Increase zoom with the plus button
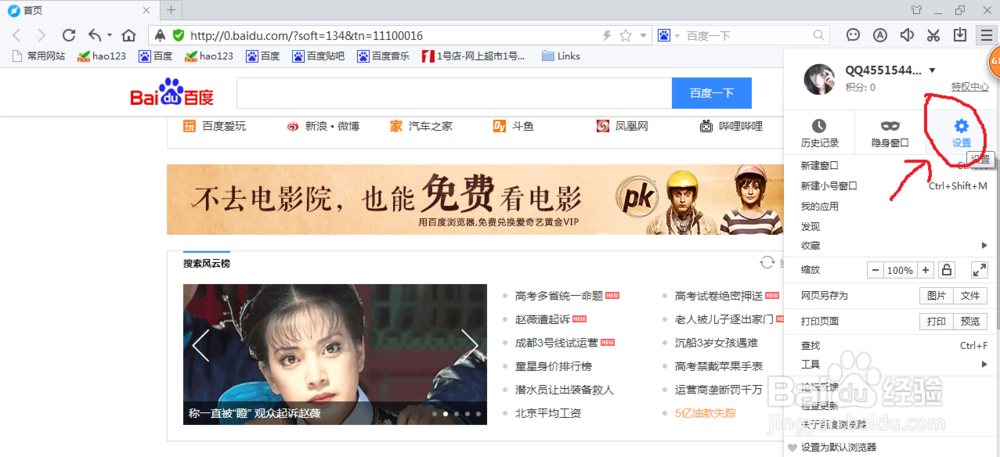 [925, 270]
